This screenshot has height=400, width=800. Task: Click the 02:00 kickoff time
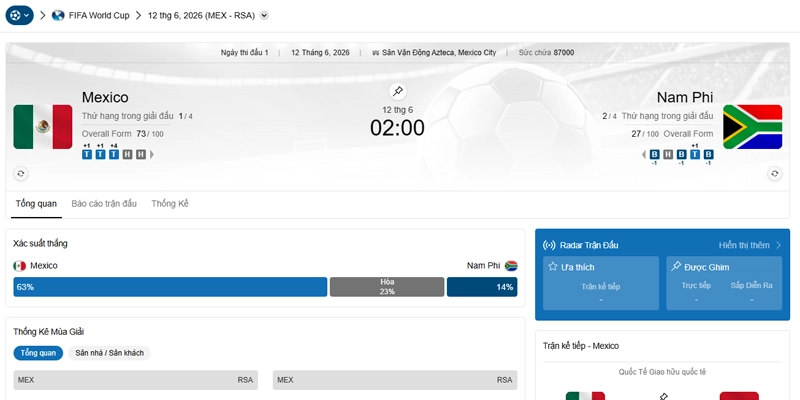click(397, 128)
